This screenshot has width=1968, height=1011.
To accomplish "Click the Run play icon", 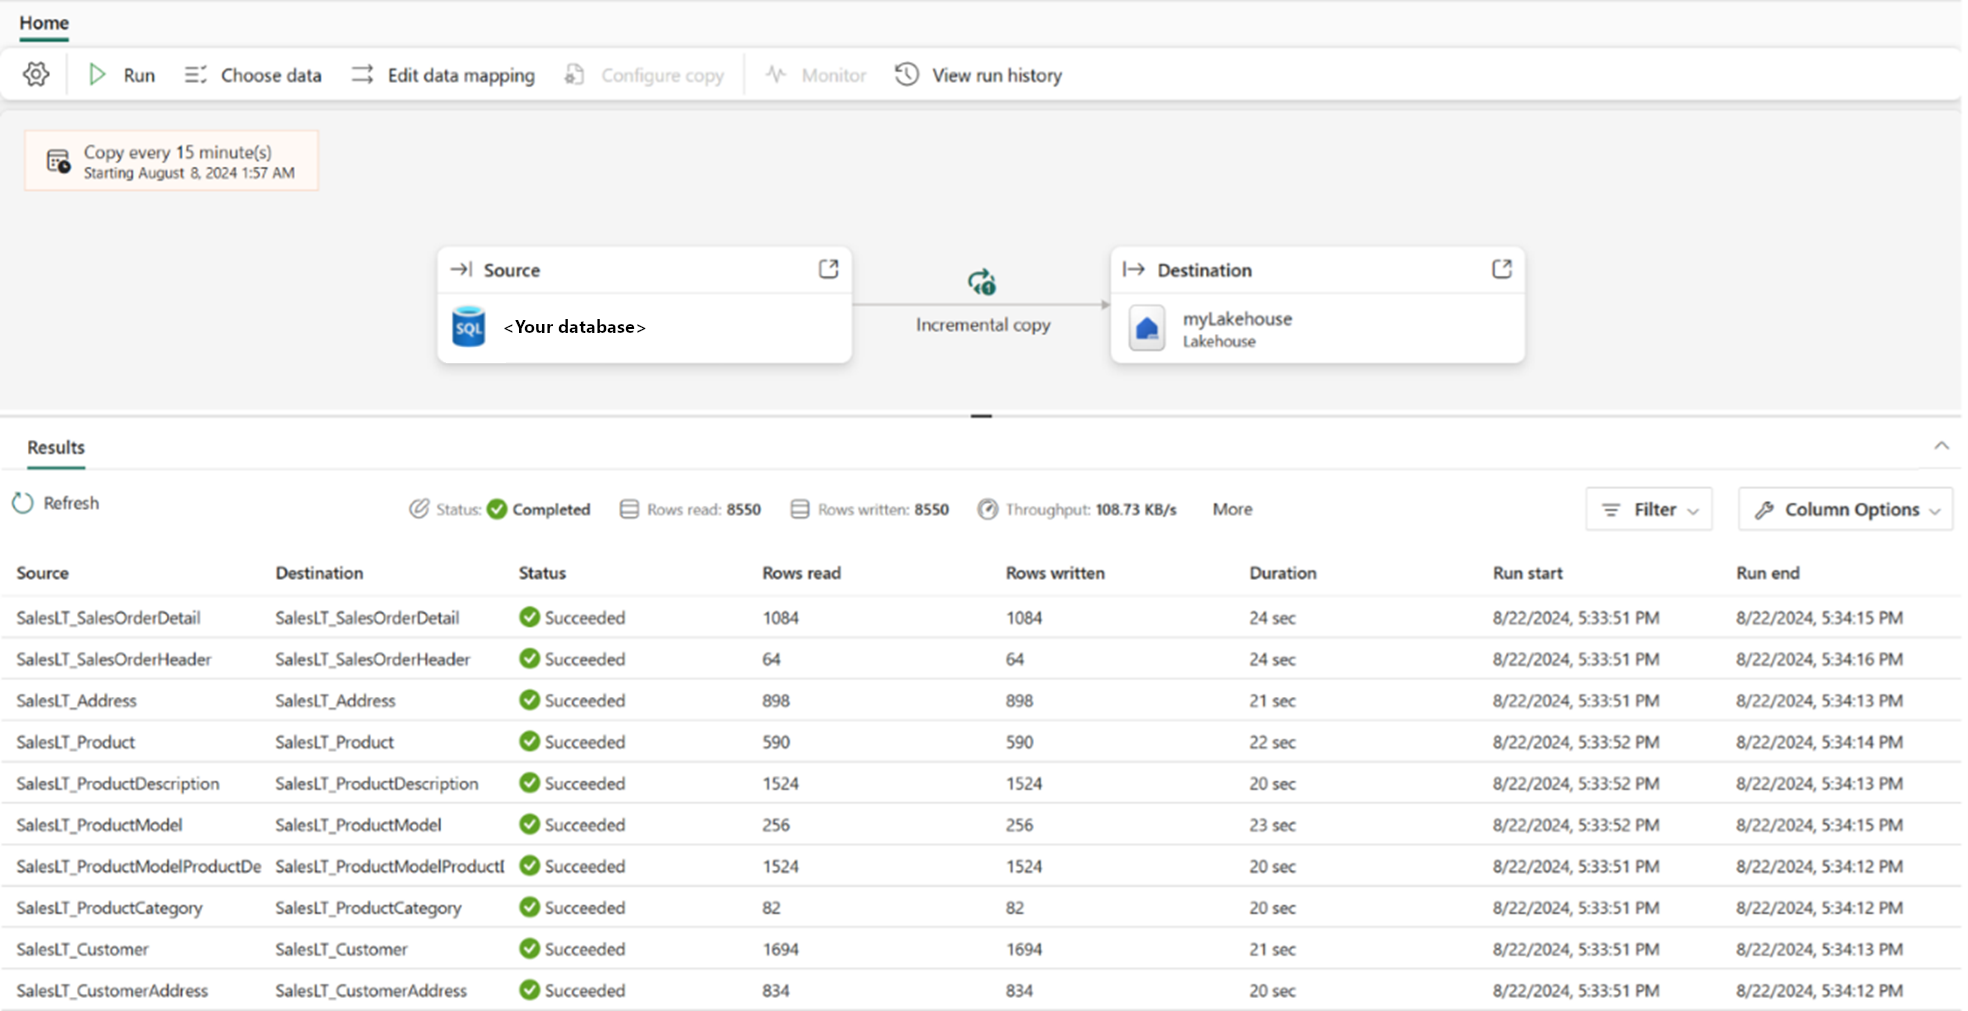I will tap(97, 75).
